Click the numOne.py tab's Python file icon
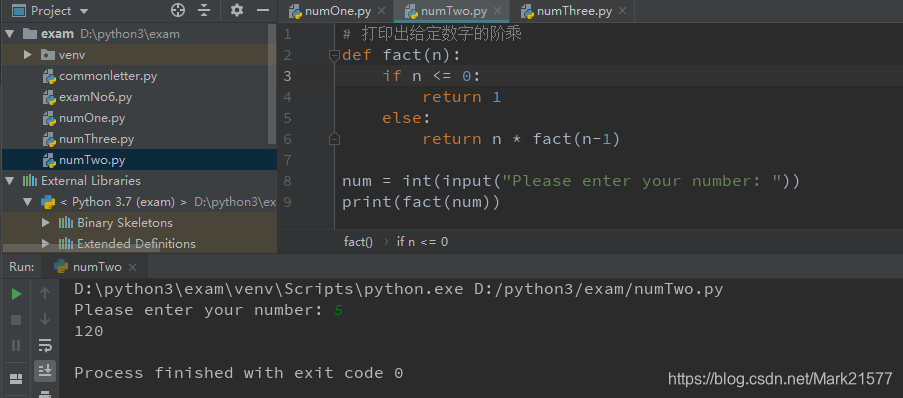 [x=295, y=11]
